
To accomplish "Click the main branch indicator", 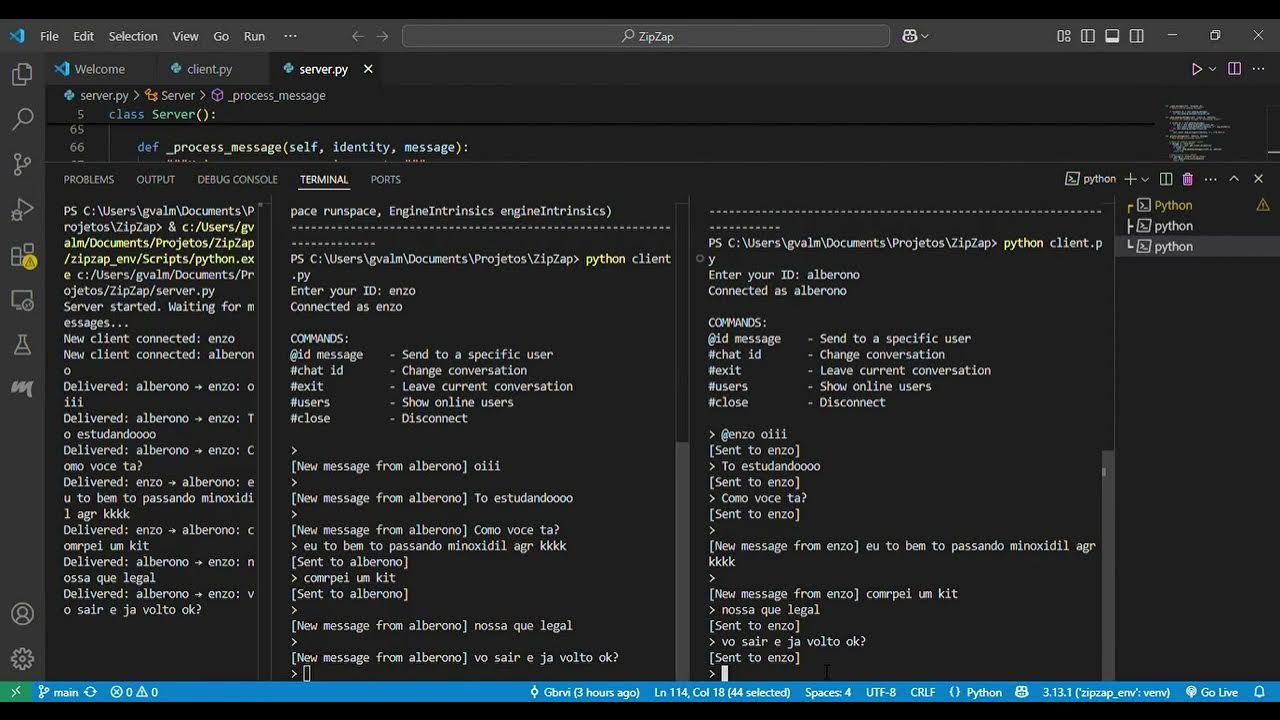I will (x=58, y=692).
